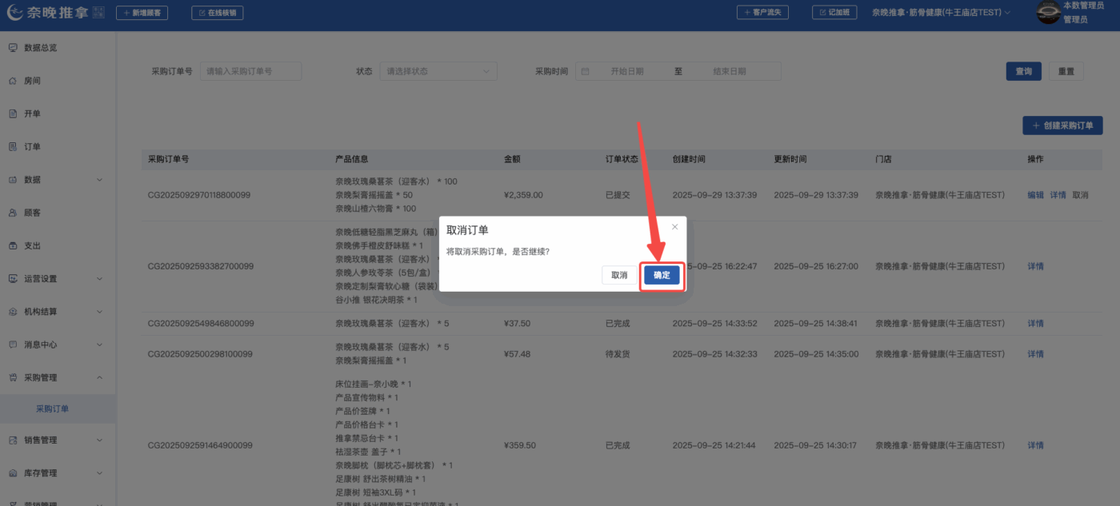Click the 查询 search button
Image resolution: width=1120 pixels, height=506 pixels.
(x=1024, y=71)
